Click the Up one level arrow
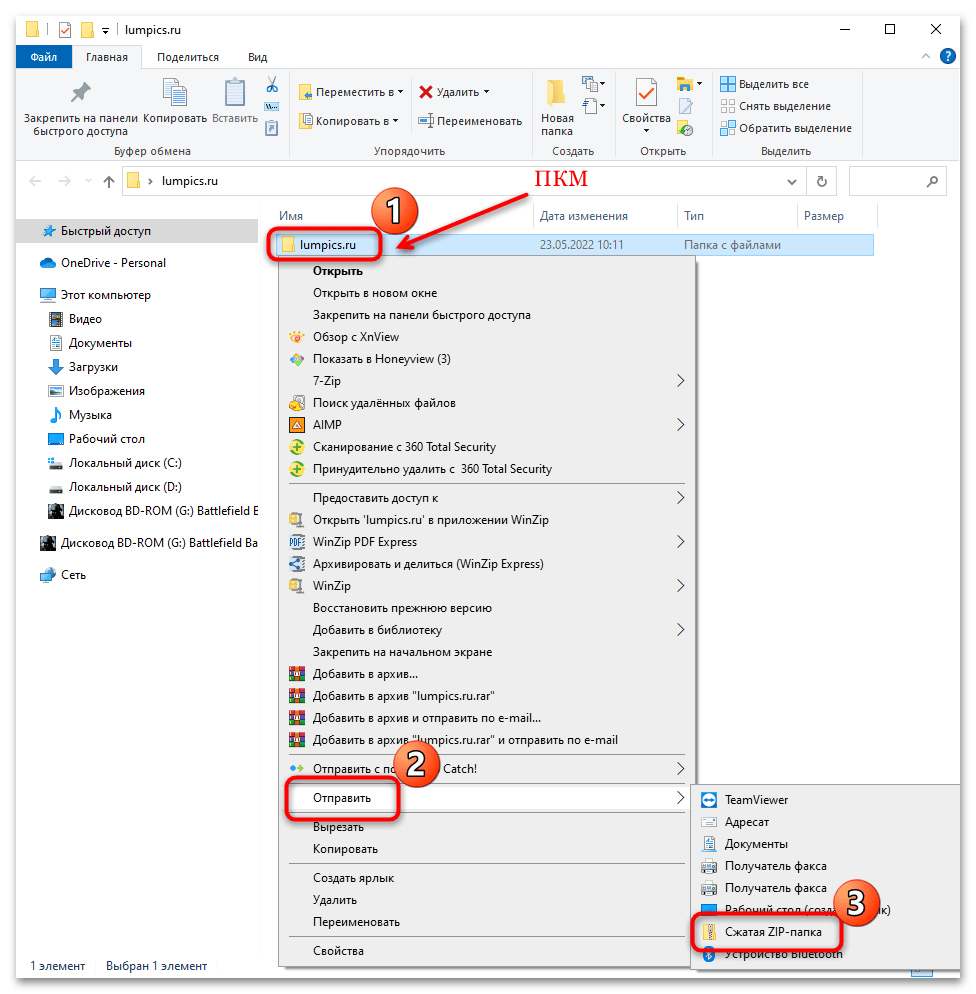The width and height of the screenshot is (976, 994). coord(108,181)
